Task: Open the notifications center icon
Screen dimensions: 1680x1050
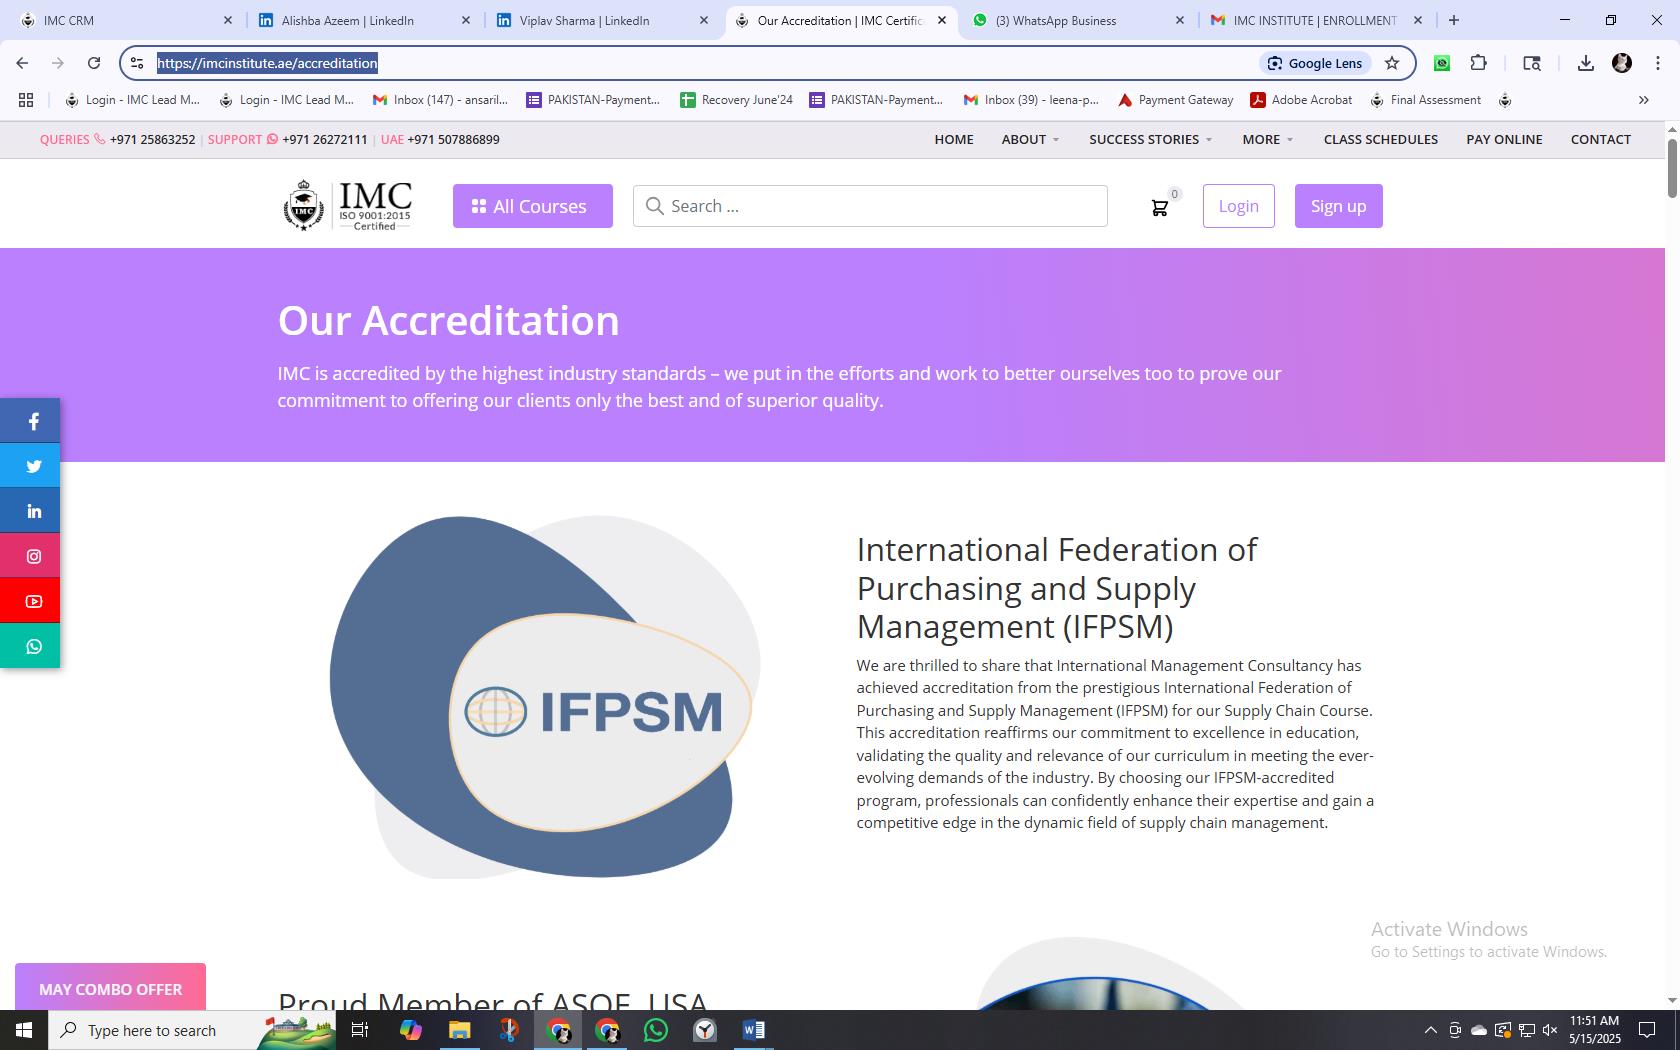Action: 1646,1030
